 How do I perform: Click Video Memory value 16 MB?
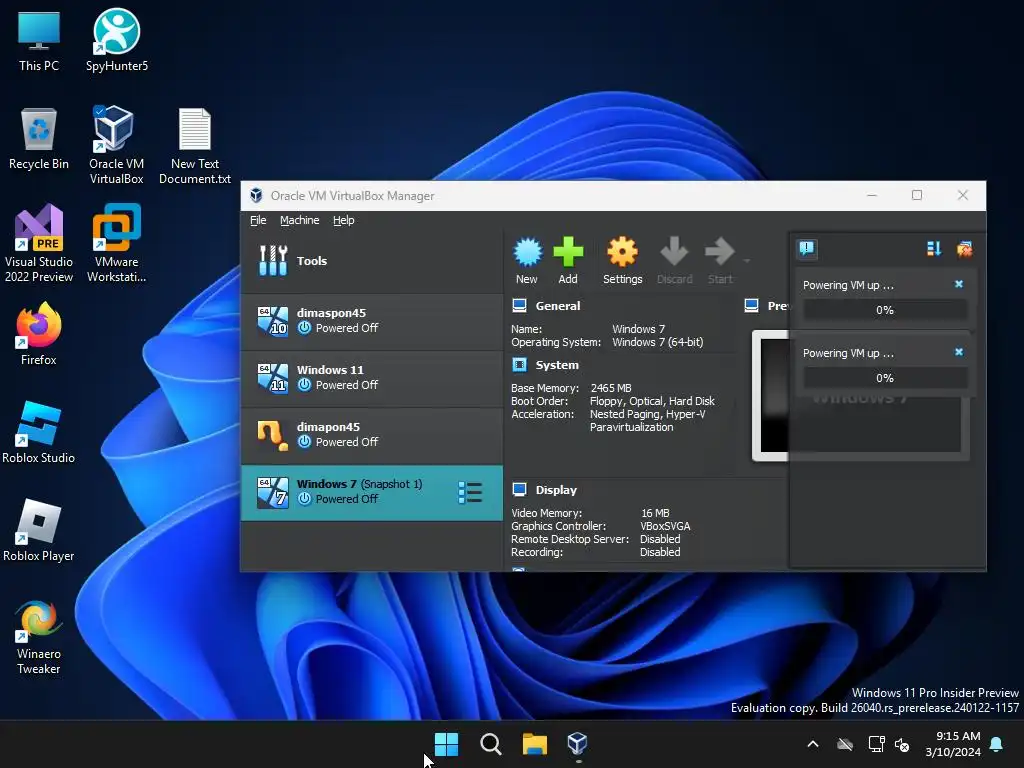(655, 513)
